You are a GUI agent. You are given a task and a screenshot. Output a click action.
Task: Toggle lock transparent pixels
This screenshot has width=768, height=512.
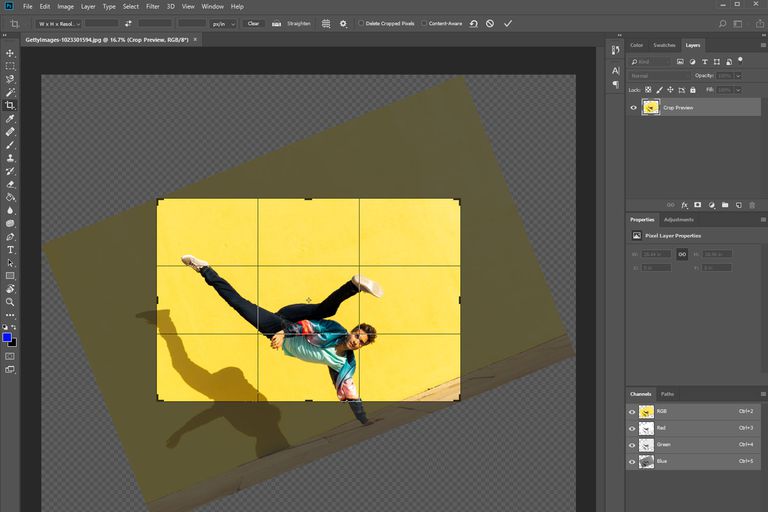point(648,90)
